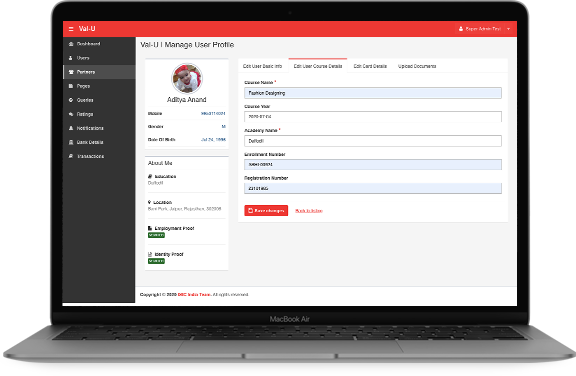
Task: Click the Registration Number field
Action: coord(372,188)
